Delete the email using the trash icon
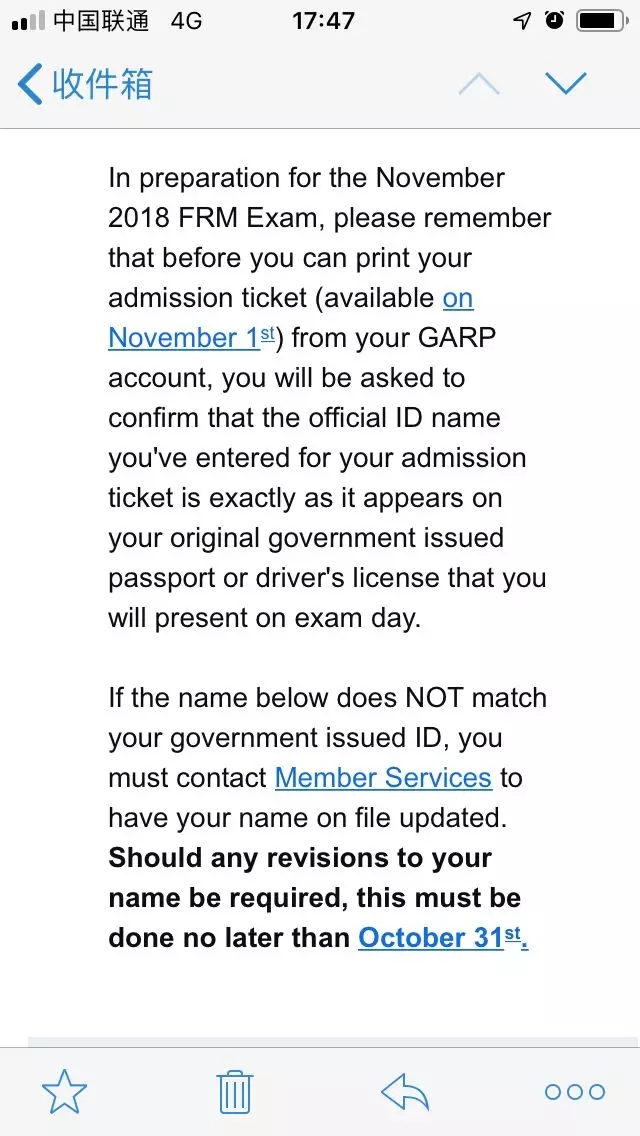 tap(235, 1091)
